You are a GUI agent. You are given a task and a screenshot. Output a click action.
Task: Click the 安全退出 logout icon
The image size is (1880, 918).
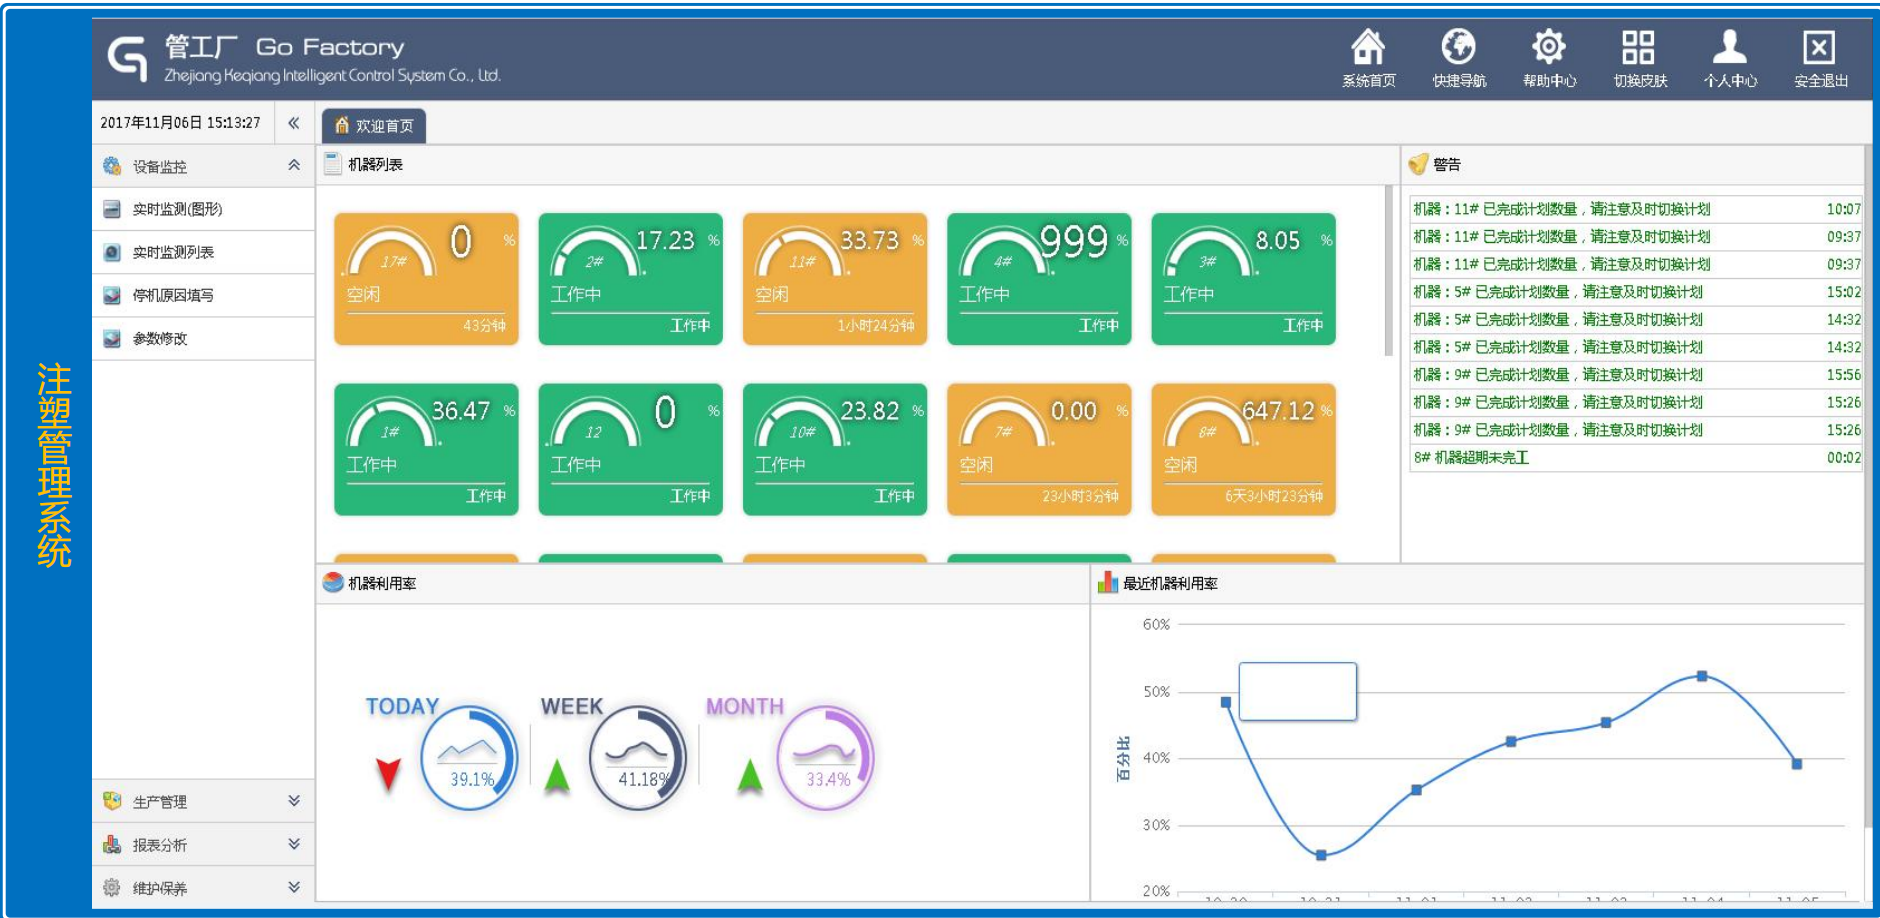pos(1820,47)
